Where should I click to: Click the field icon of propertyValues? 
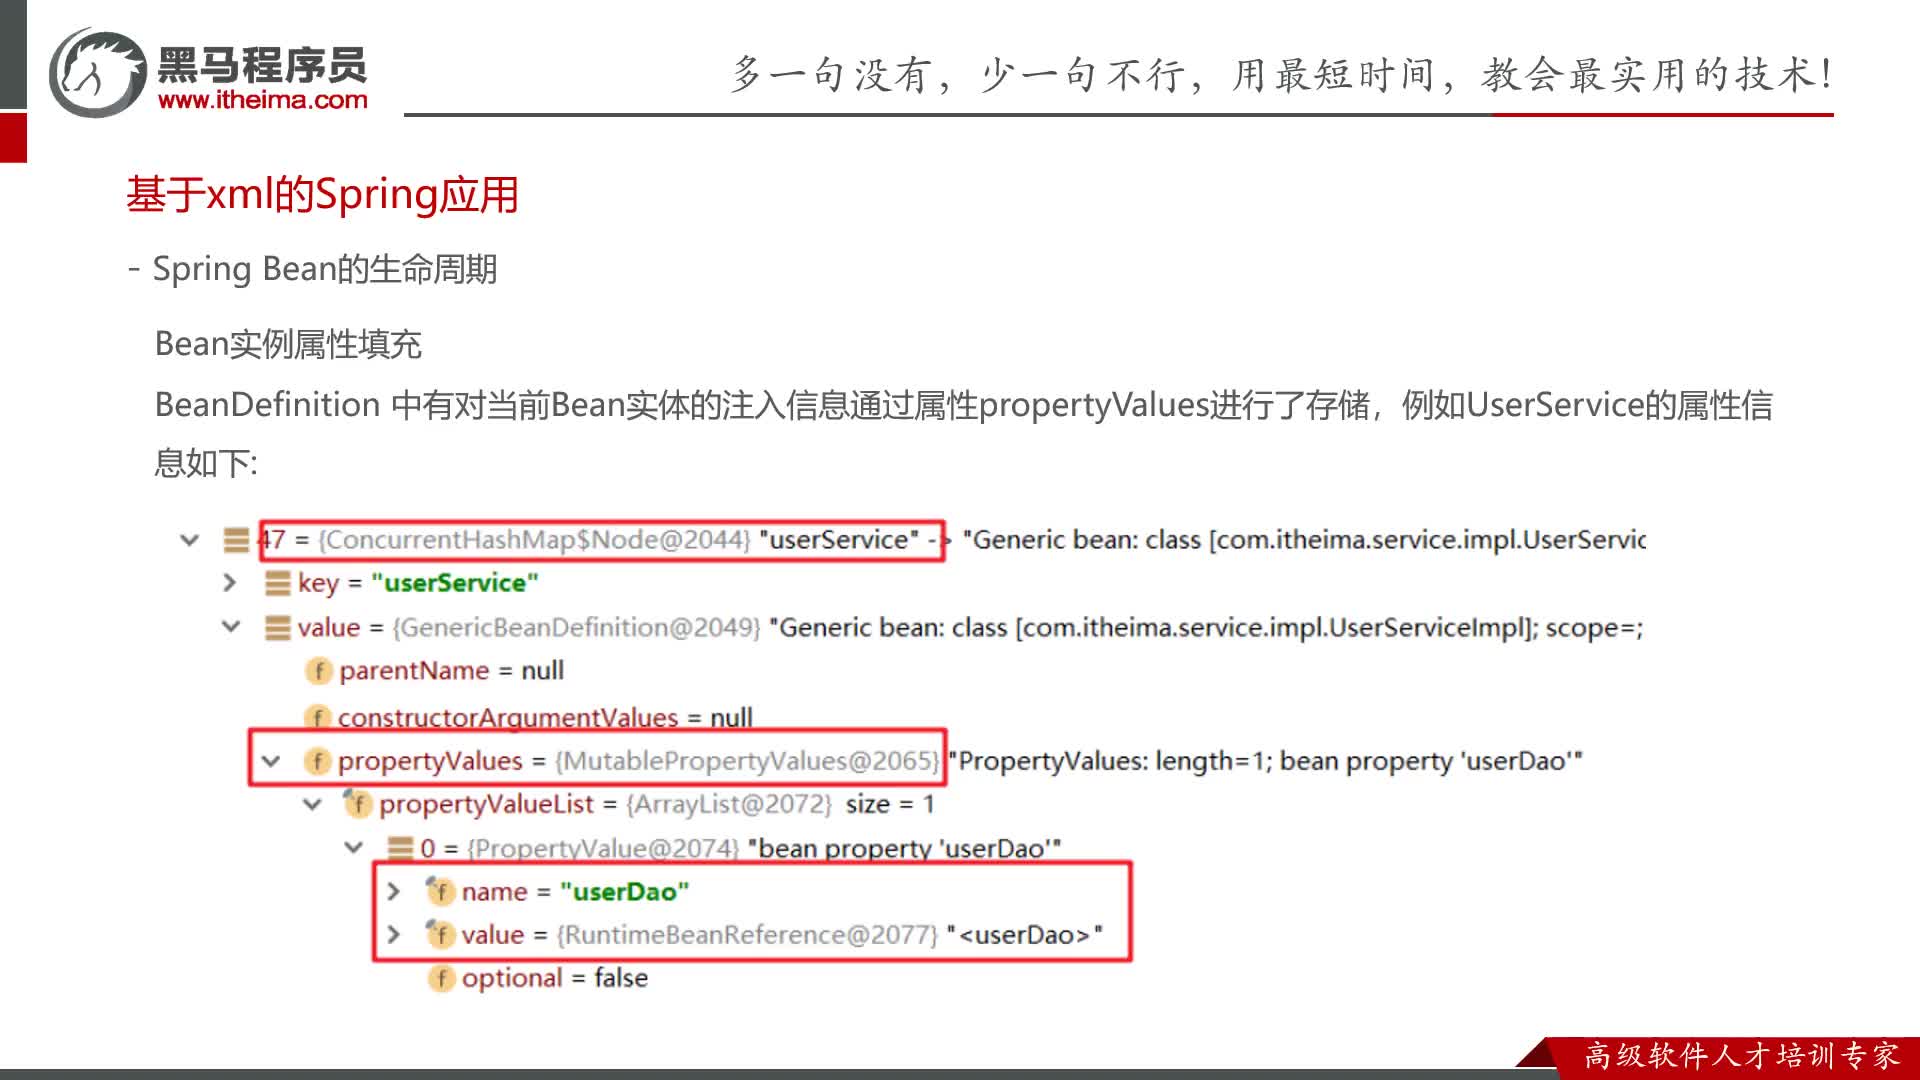point(317,761)
